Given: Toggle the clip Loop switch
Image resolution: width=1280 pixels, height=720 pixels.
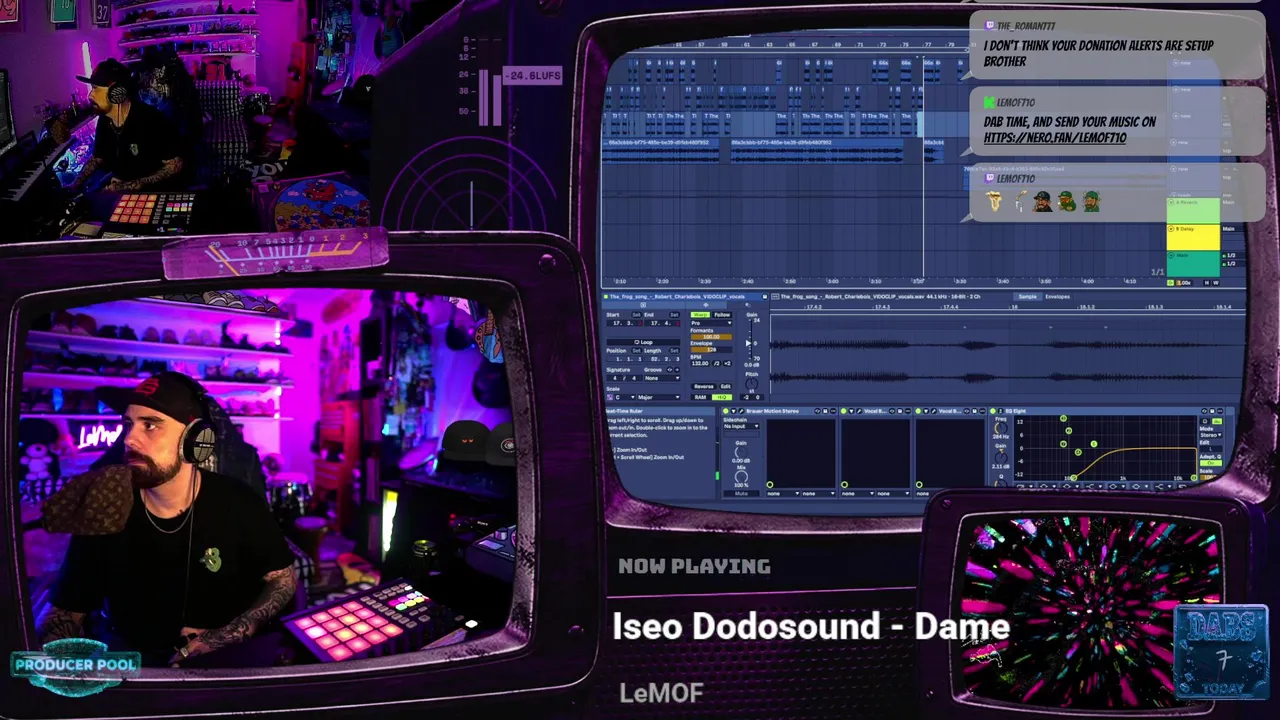Looking at the screenshot, I should [643, 342].
